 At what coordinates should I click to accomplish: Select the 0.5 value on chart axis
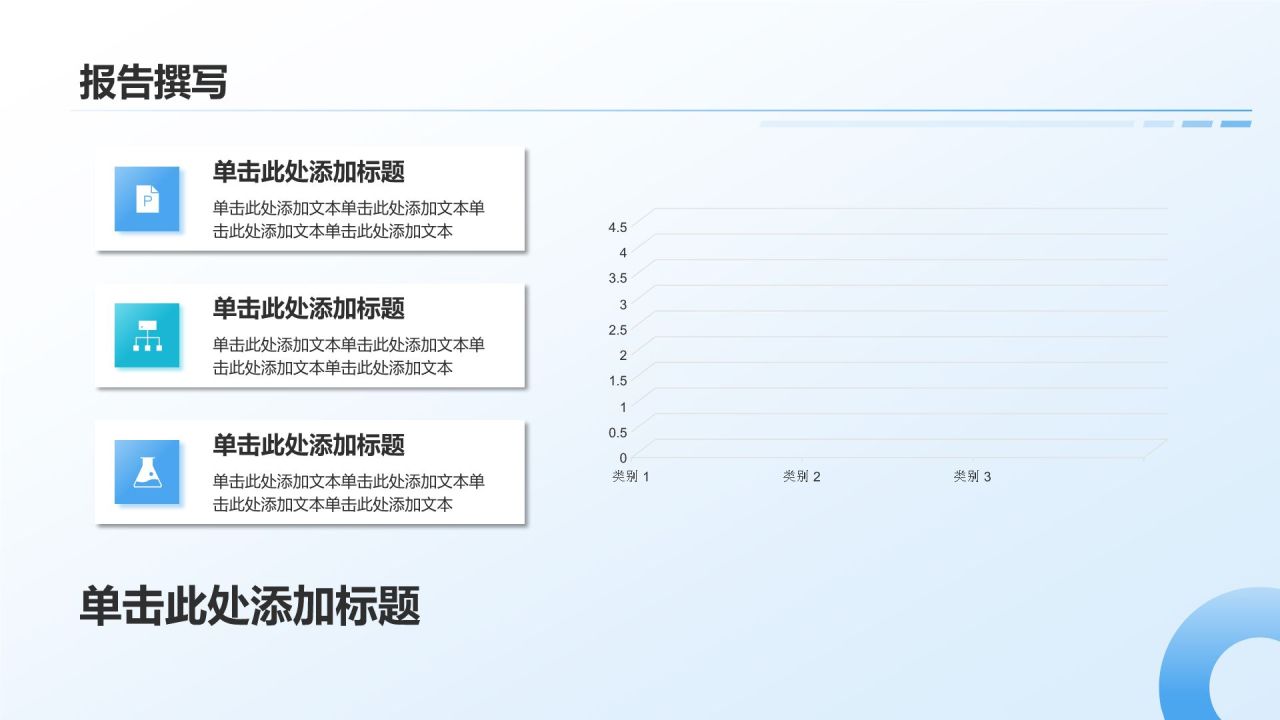point(617,432)
